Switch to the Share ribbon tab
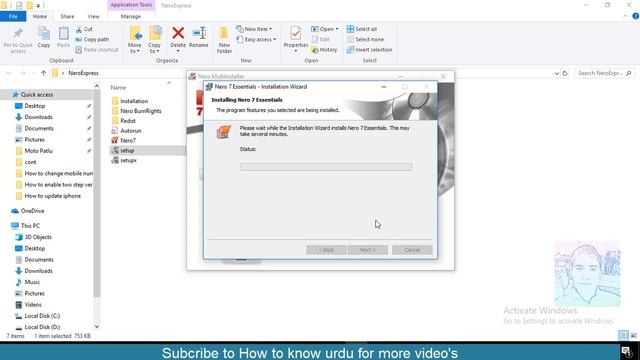The image size is (640, 360). pyautogui.click(x=67, y=16)
